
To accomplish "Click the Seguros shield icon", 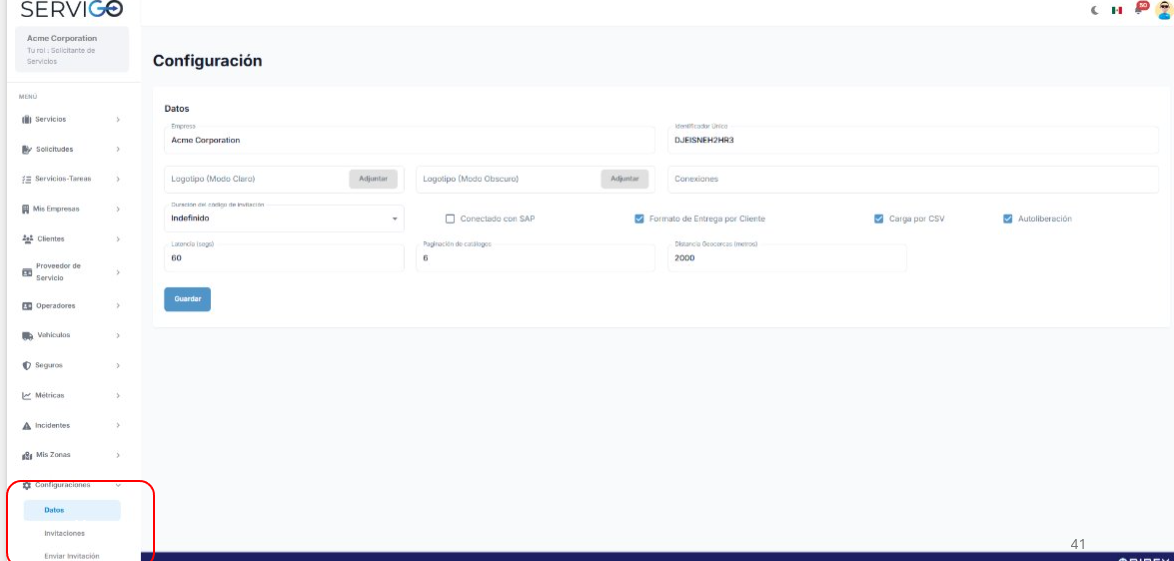I will pyautogui.click(x=27, y=366).
